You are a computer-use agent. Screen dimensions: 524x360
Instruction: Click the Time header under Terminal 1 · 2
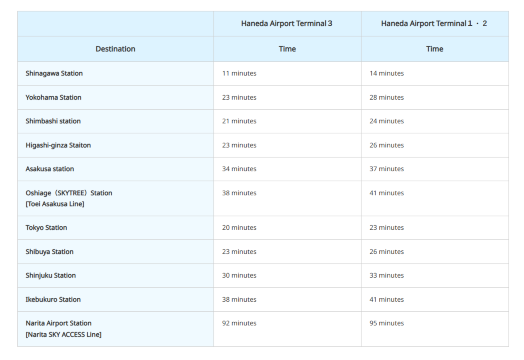click(434, 49)
